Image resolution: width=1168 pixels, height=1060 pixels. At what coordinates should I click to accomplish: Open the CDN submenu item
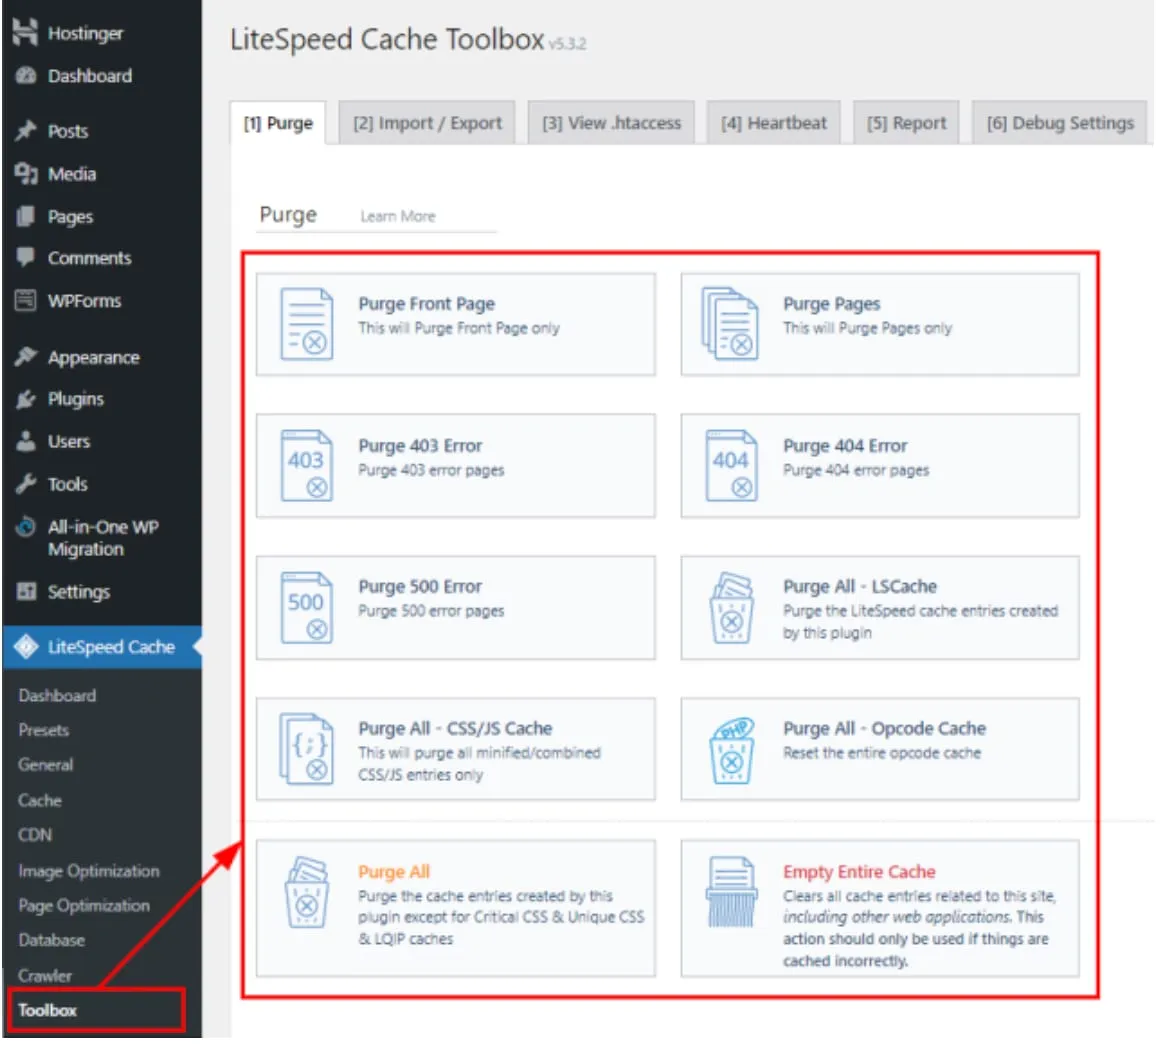(35, 834)
